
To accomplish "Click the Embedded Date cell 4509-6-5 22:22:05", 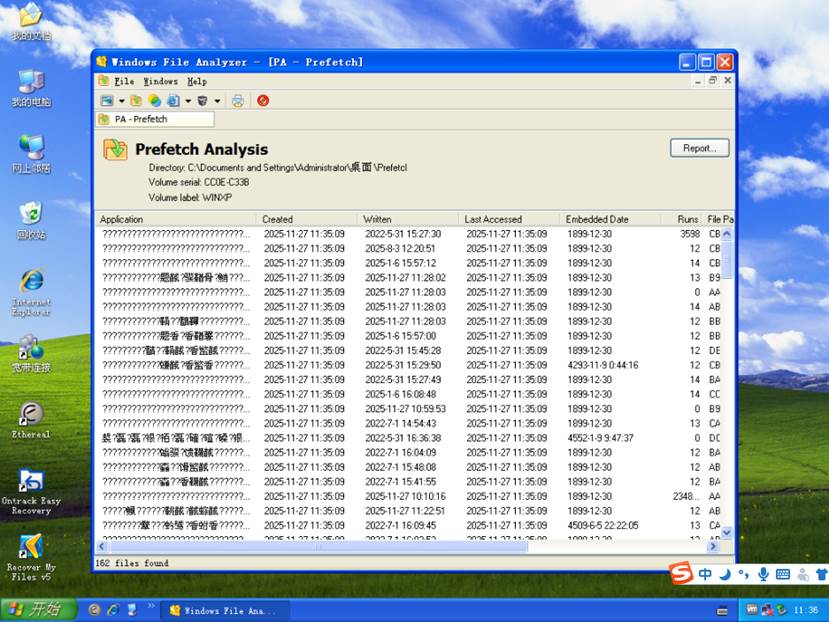I will click(603, 525).
